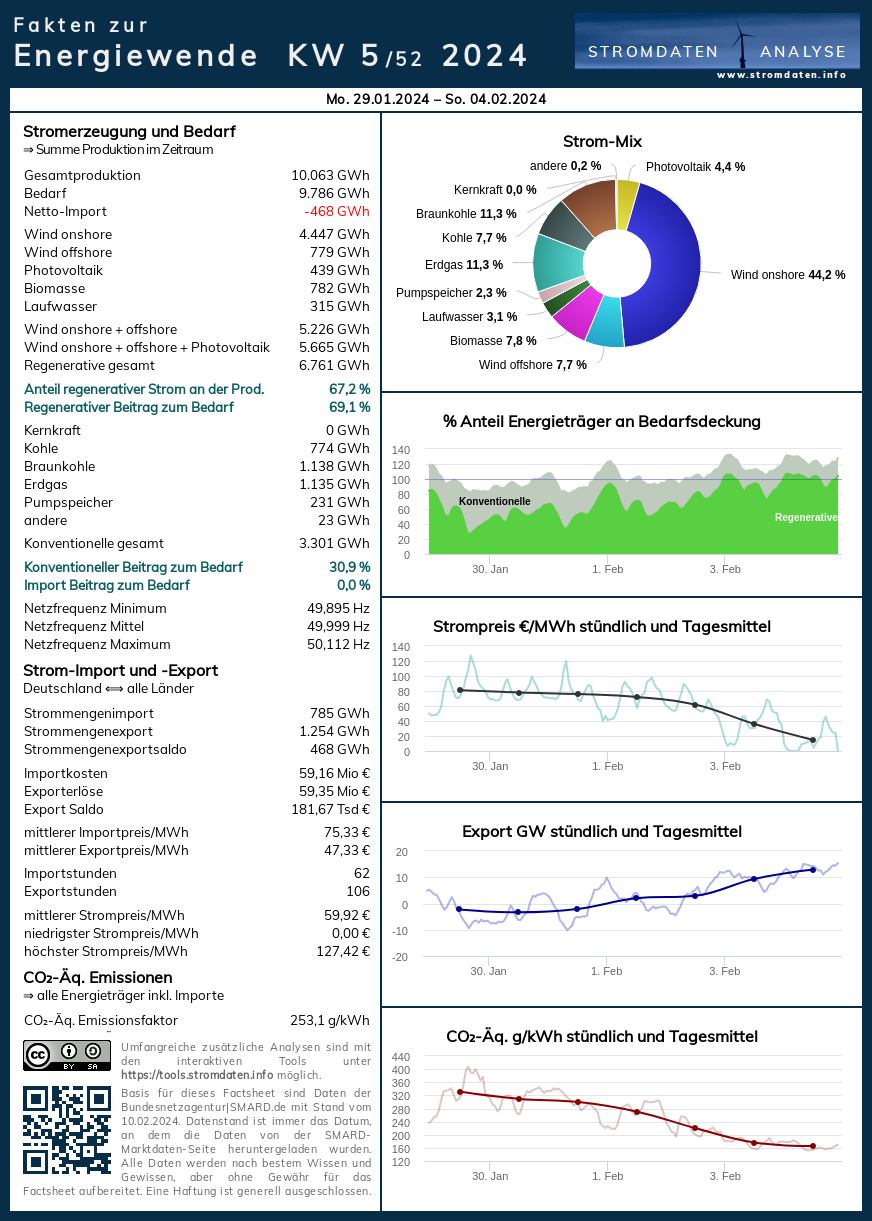The height and width of the screenshot is (1221, 872).
Task: Click the QR code in bottom-left corner
Action: [67, 1130]
